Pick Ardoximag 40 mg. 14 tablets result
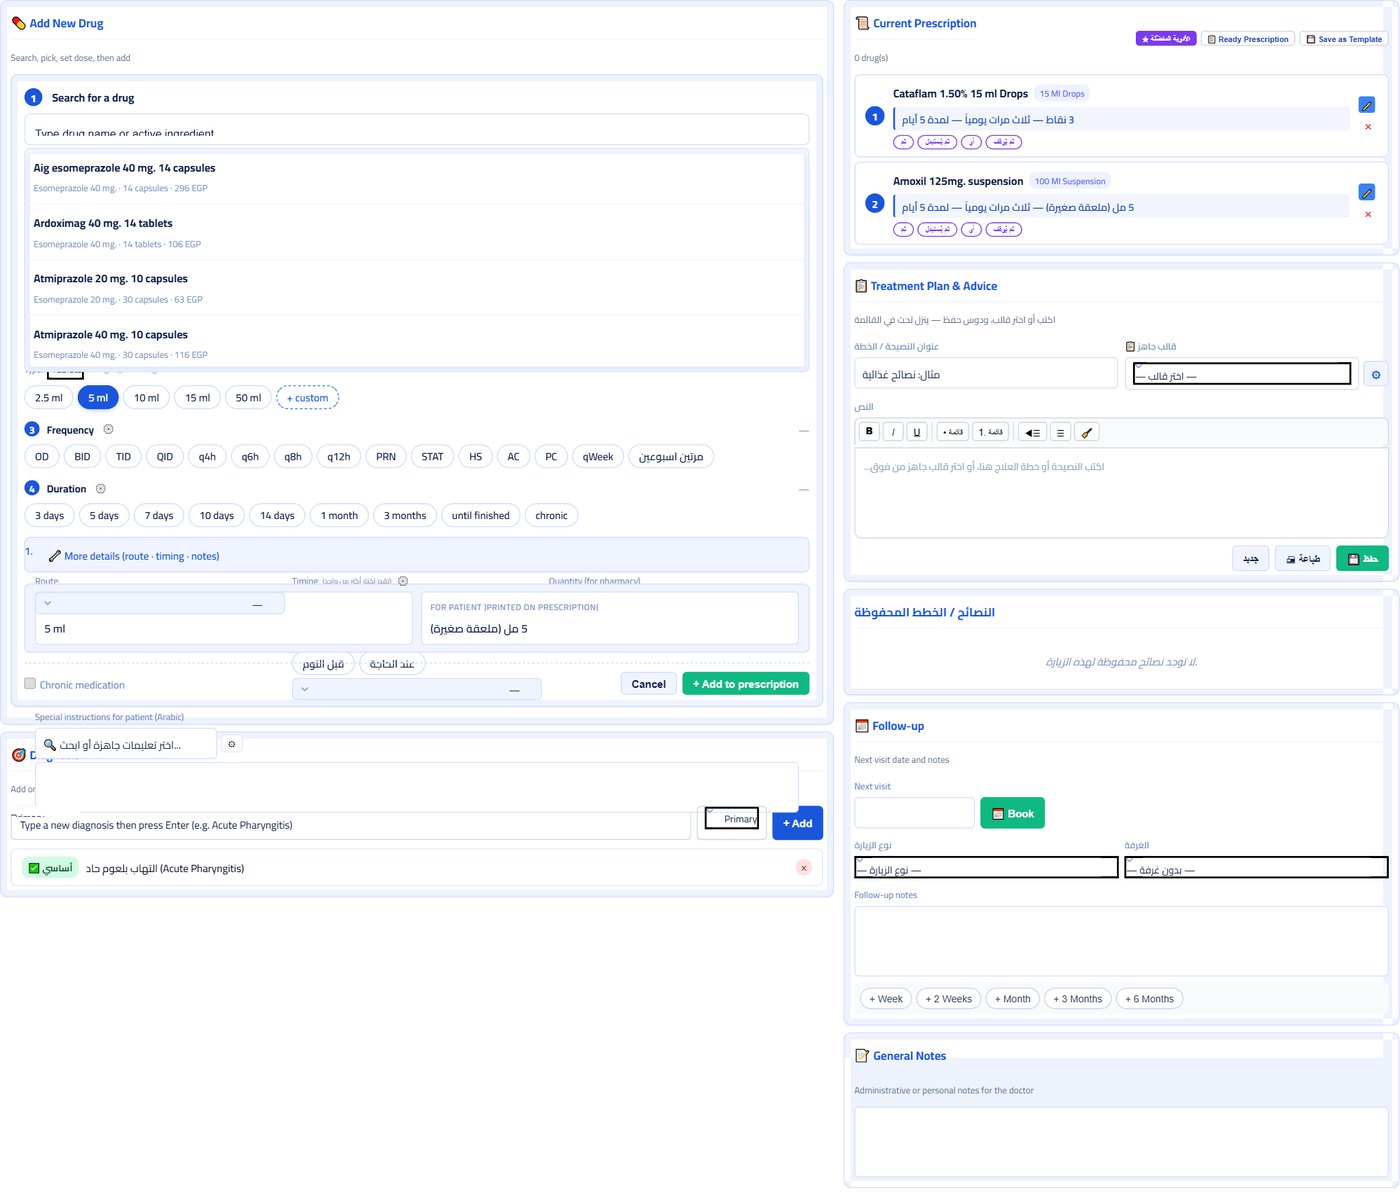Screen dimensions: 1400x1195 tap(417, 233)
